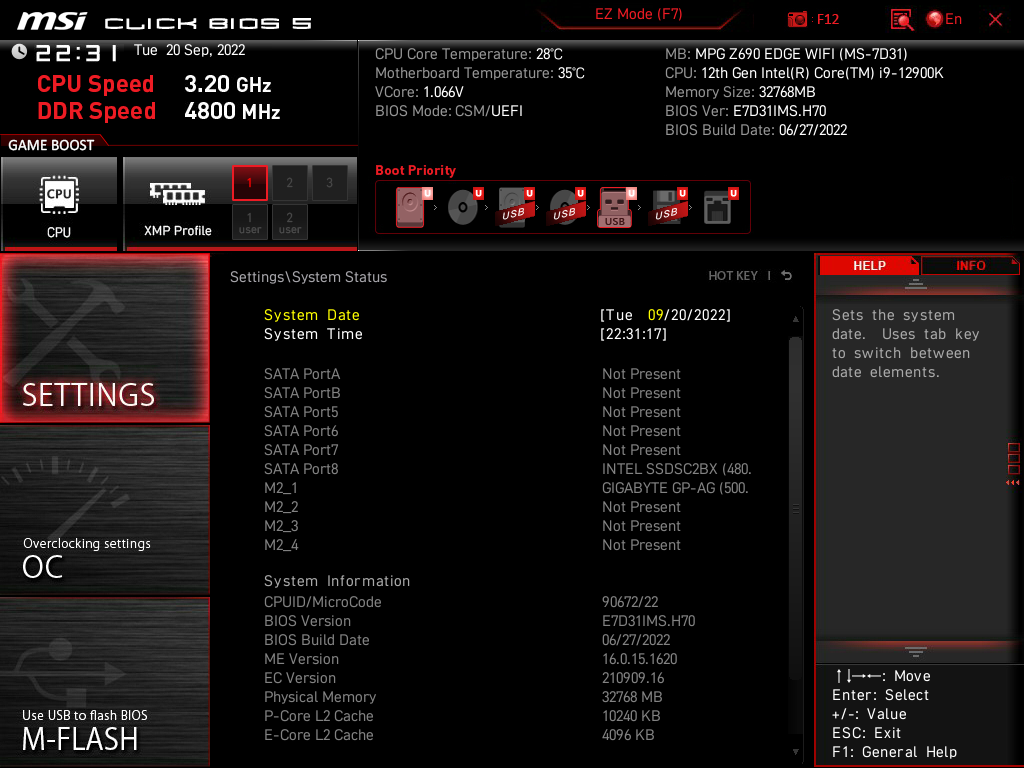
Task: Click the clock time display
Action: coord(77,52)
